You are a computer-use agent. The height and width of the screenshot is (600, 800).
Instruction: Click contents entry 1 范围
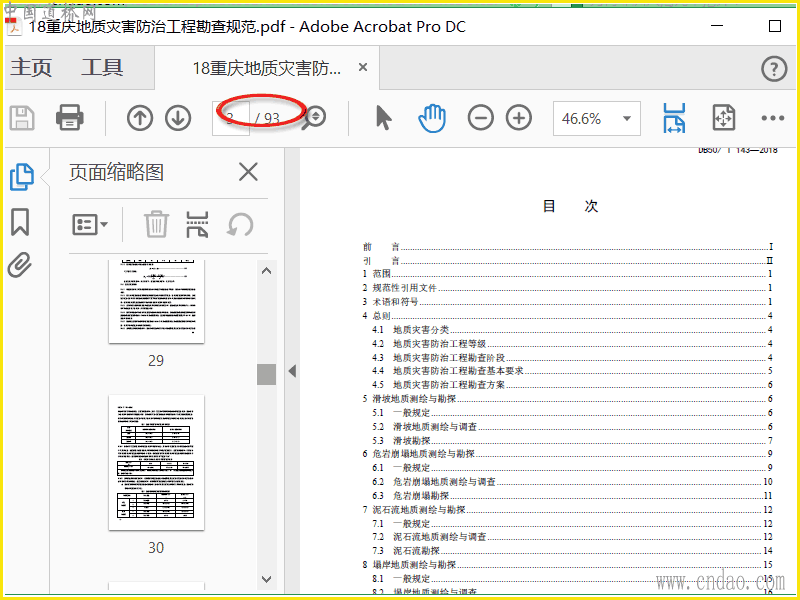coord(567,274)
